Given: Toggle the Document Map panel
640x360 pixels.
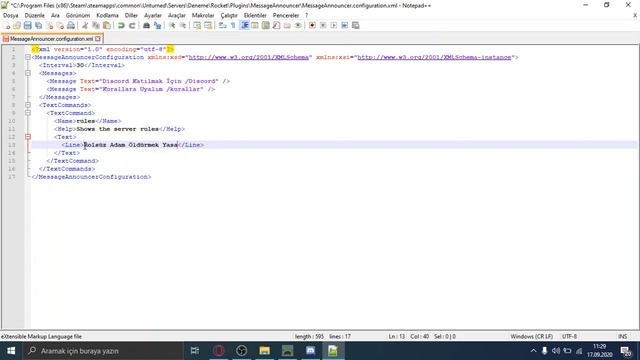Looking at the screenshot, I should tap(266, 25).
